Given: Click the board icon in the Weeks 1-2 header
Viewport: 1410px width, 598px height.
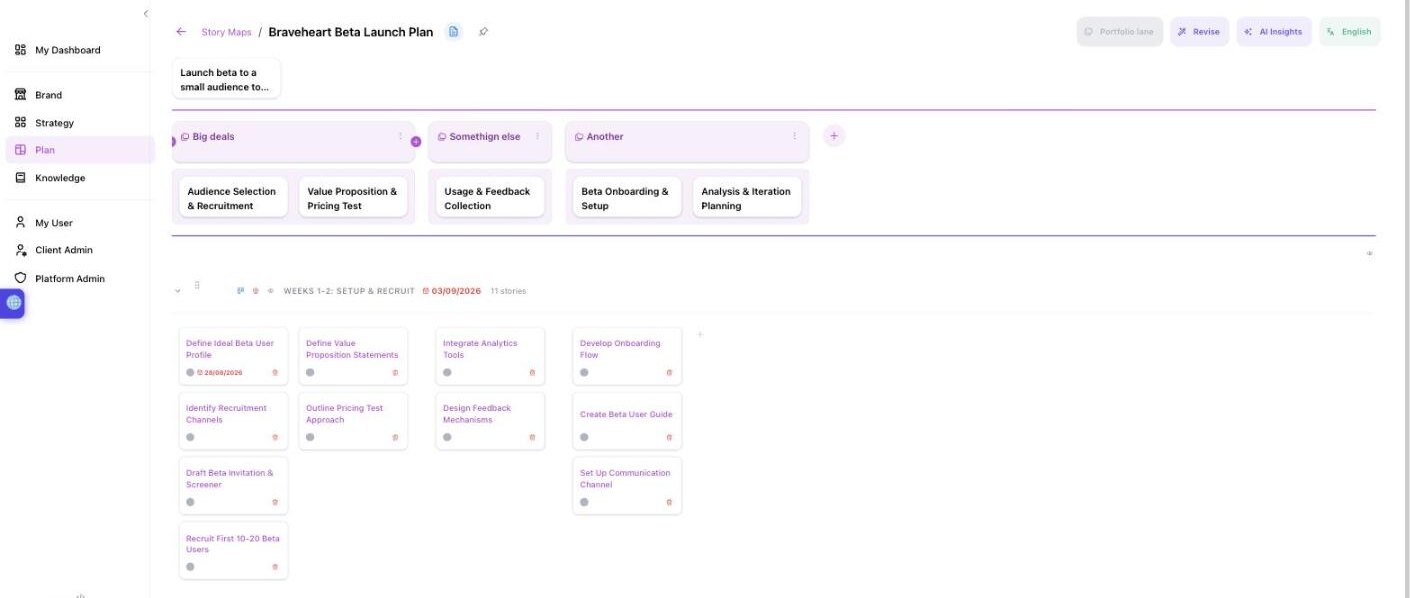Looking at the screenshot, I should 241,291.
